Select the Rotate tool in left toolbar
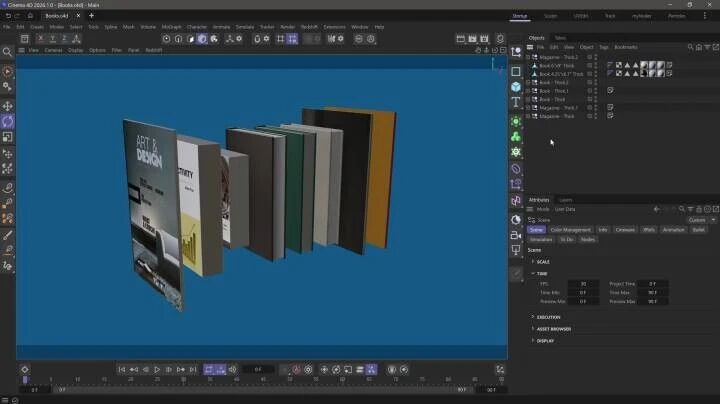 tap(8, 121)
